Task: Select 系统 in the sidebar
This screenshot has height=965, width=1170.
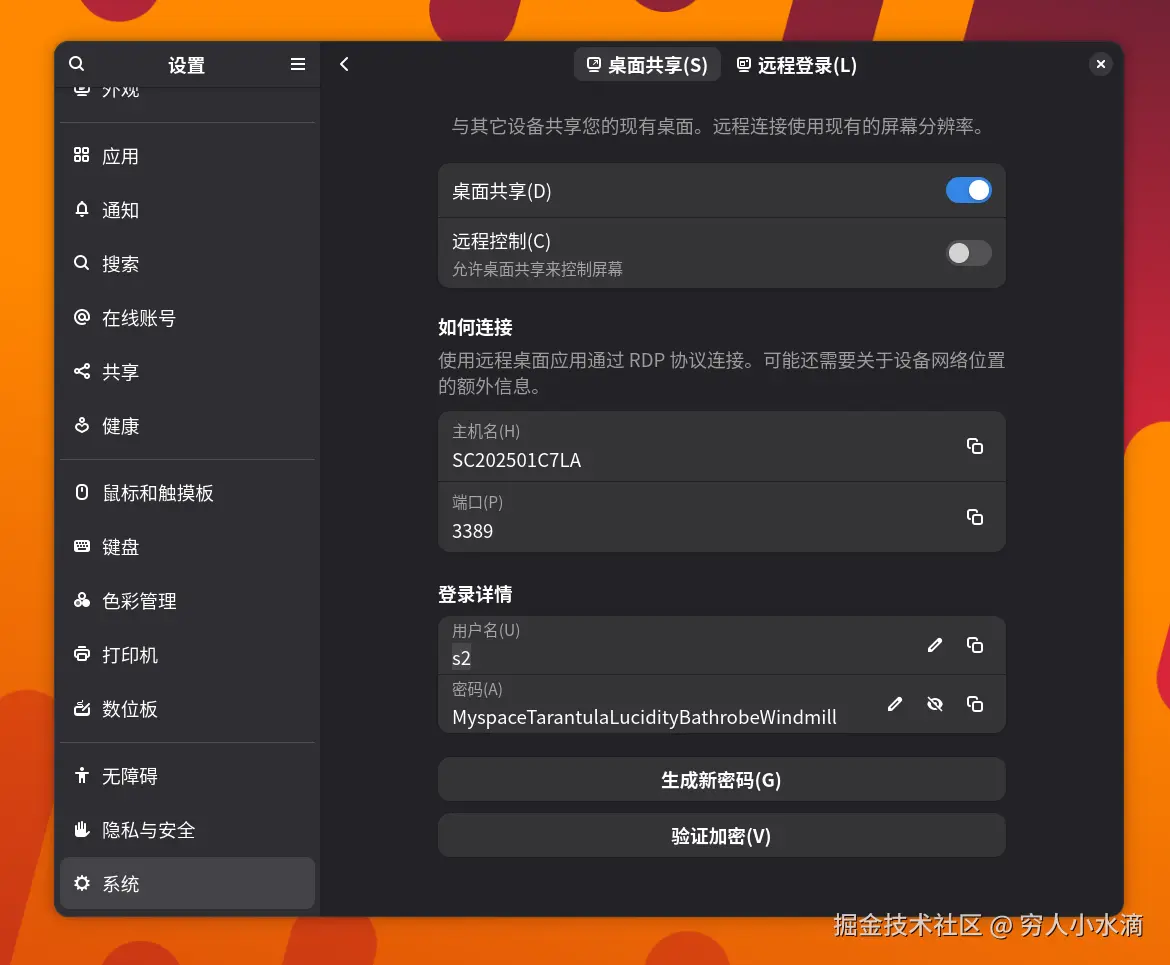Action: tap(187, 884)
